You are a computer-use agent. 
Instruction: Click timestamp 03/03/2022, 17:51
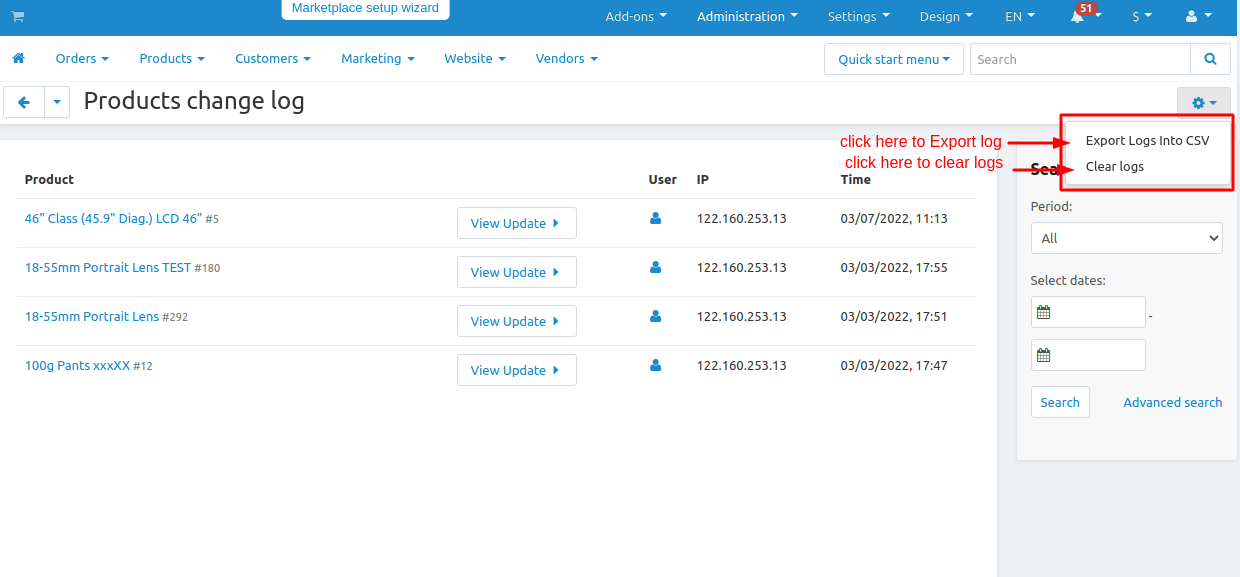tap(894, 316)
